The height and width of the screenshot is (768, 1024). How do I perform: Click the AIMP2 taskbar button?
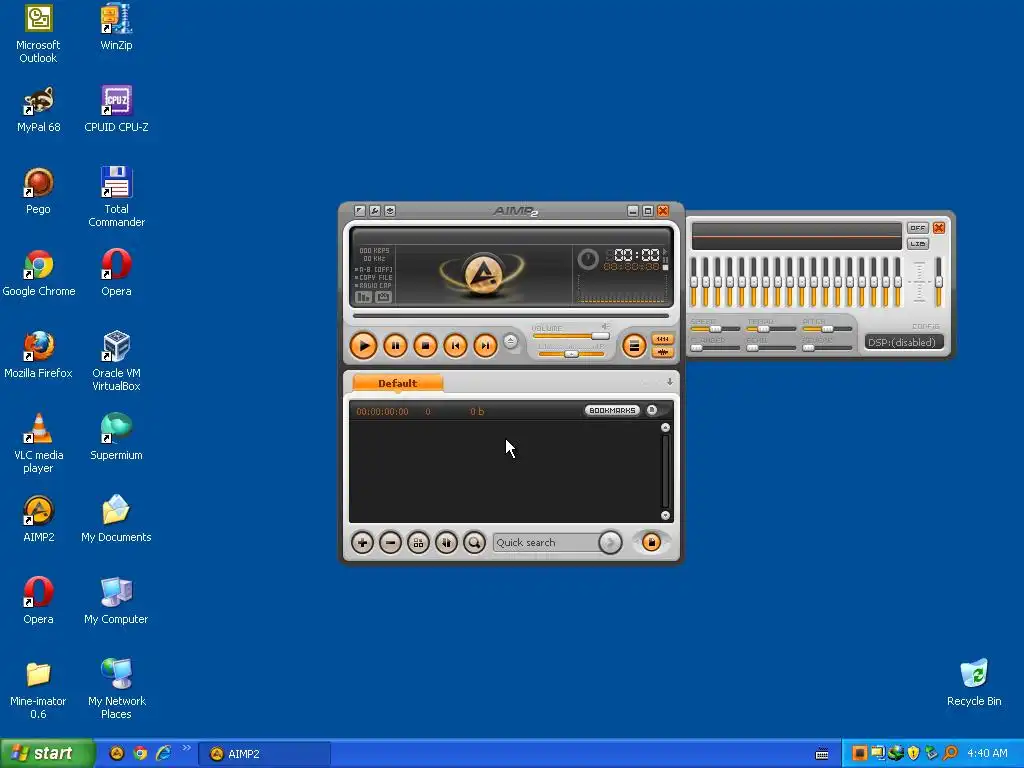point(264,754)
